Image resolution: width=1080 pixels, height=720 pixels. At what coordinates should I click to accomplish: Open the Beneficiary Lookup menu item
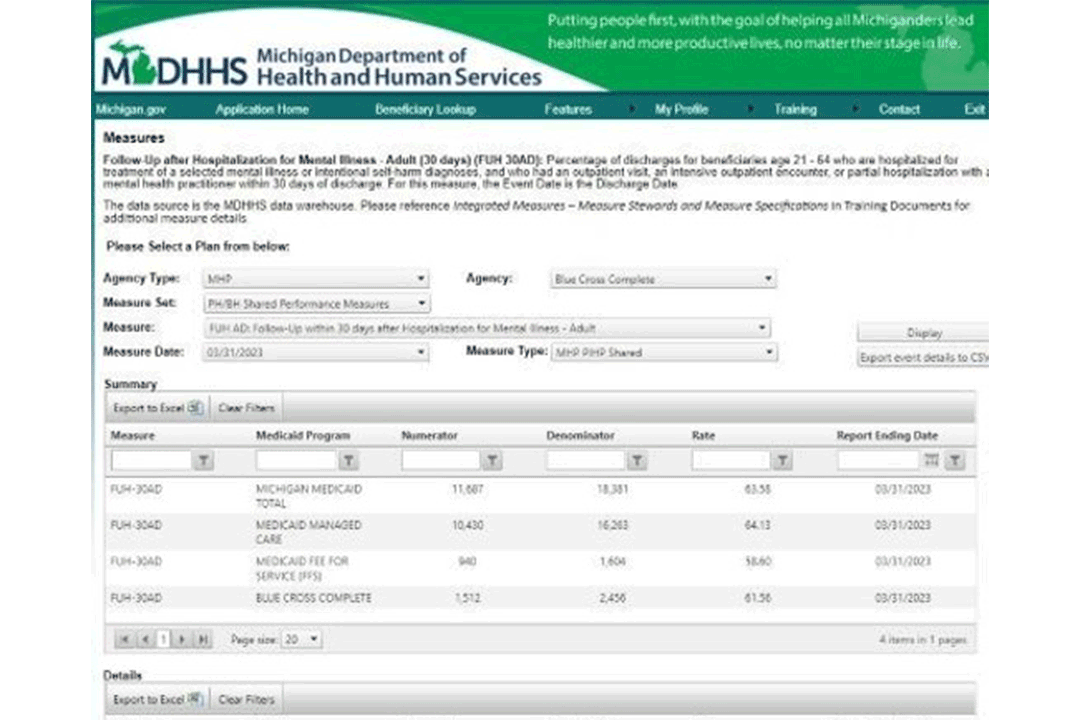coord(425,109)
